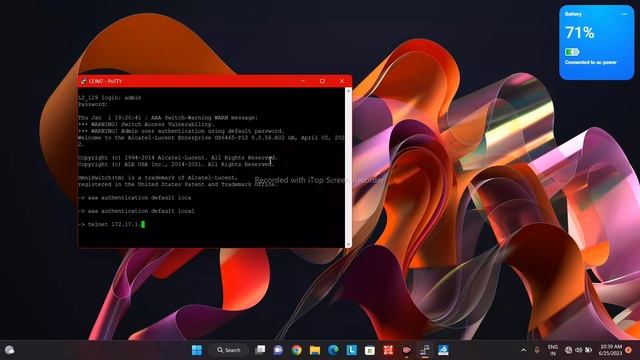Click the Battery widget title
This screenshot has width=640, height=360.
pos(573,14)
